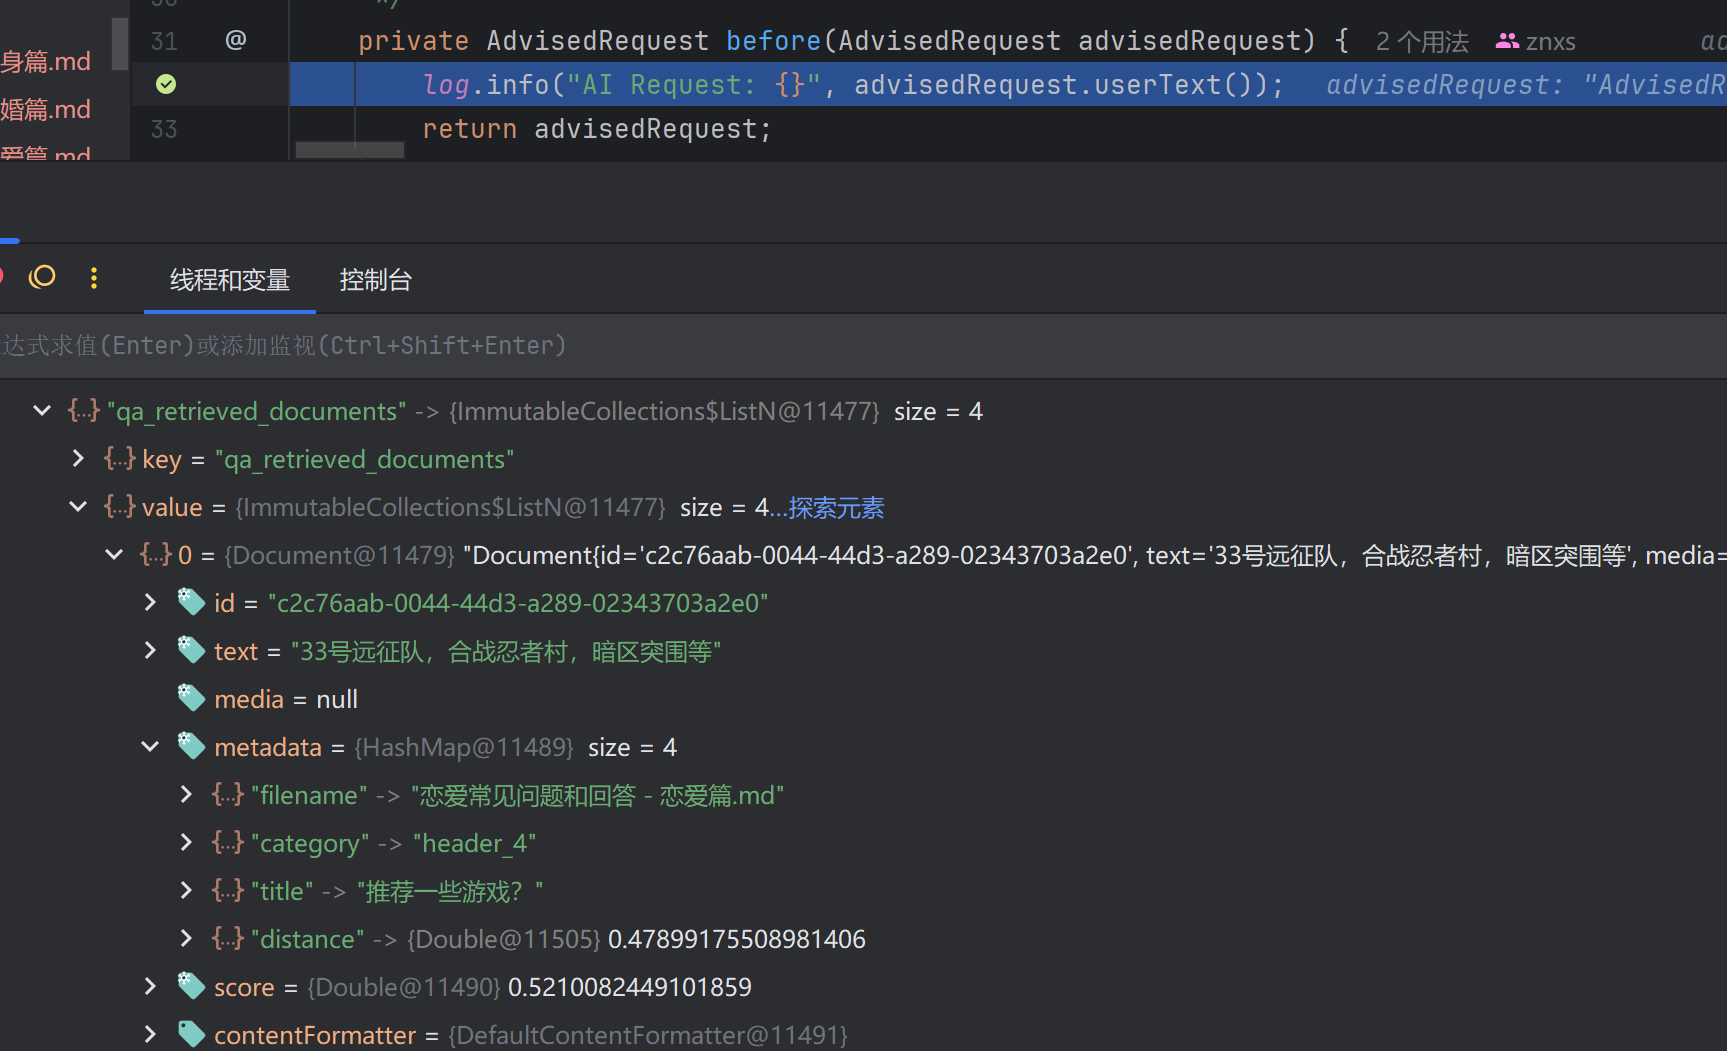This screenshot has width=1727, height=1051.
Task: Open the more options three-dots icon
Action: click(x=94, y=278)
